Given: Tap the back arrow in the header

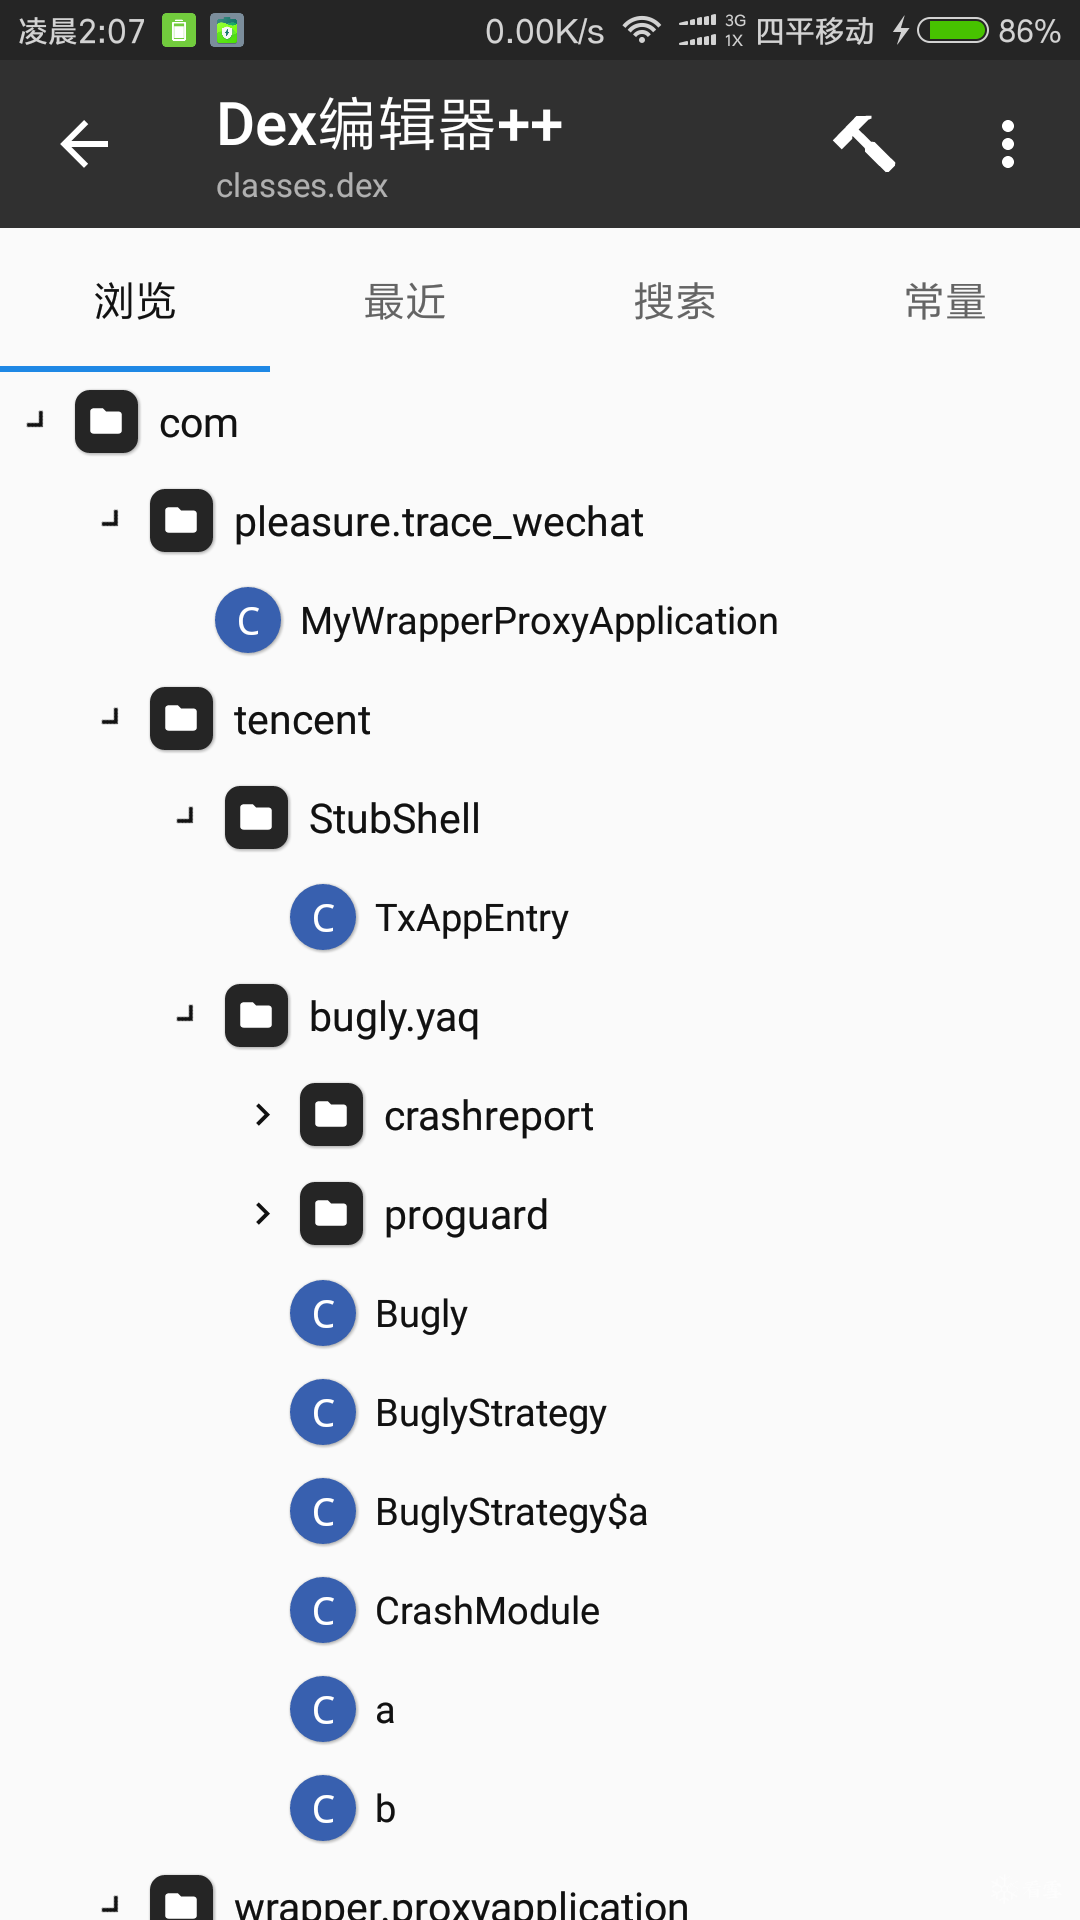Looking at the screenshot, I should [84, 144].
